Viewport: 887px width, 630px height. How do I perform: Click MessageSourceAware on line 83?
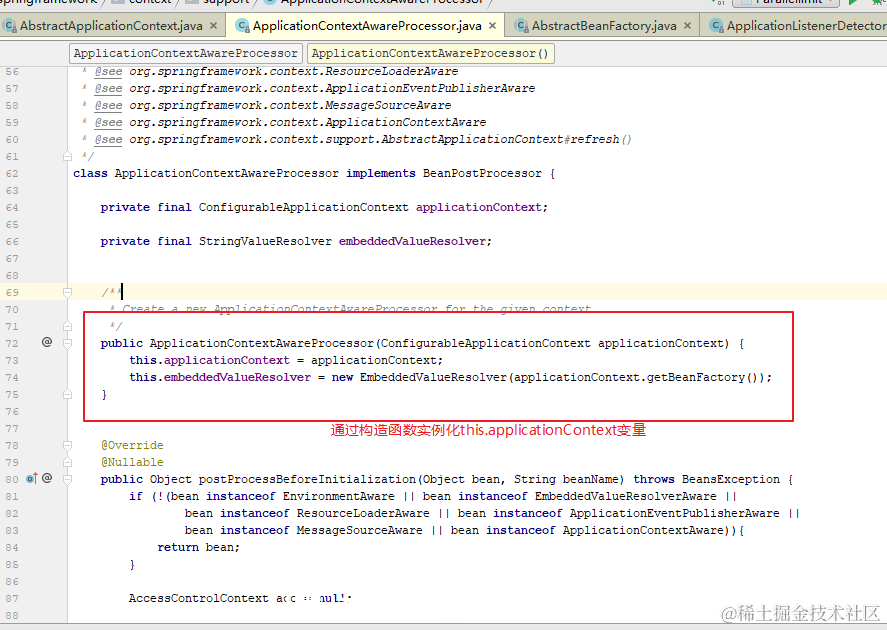pyautogui.click(x=360, y=530)
